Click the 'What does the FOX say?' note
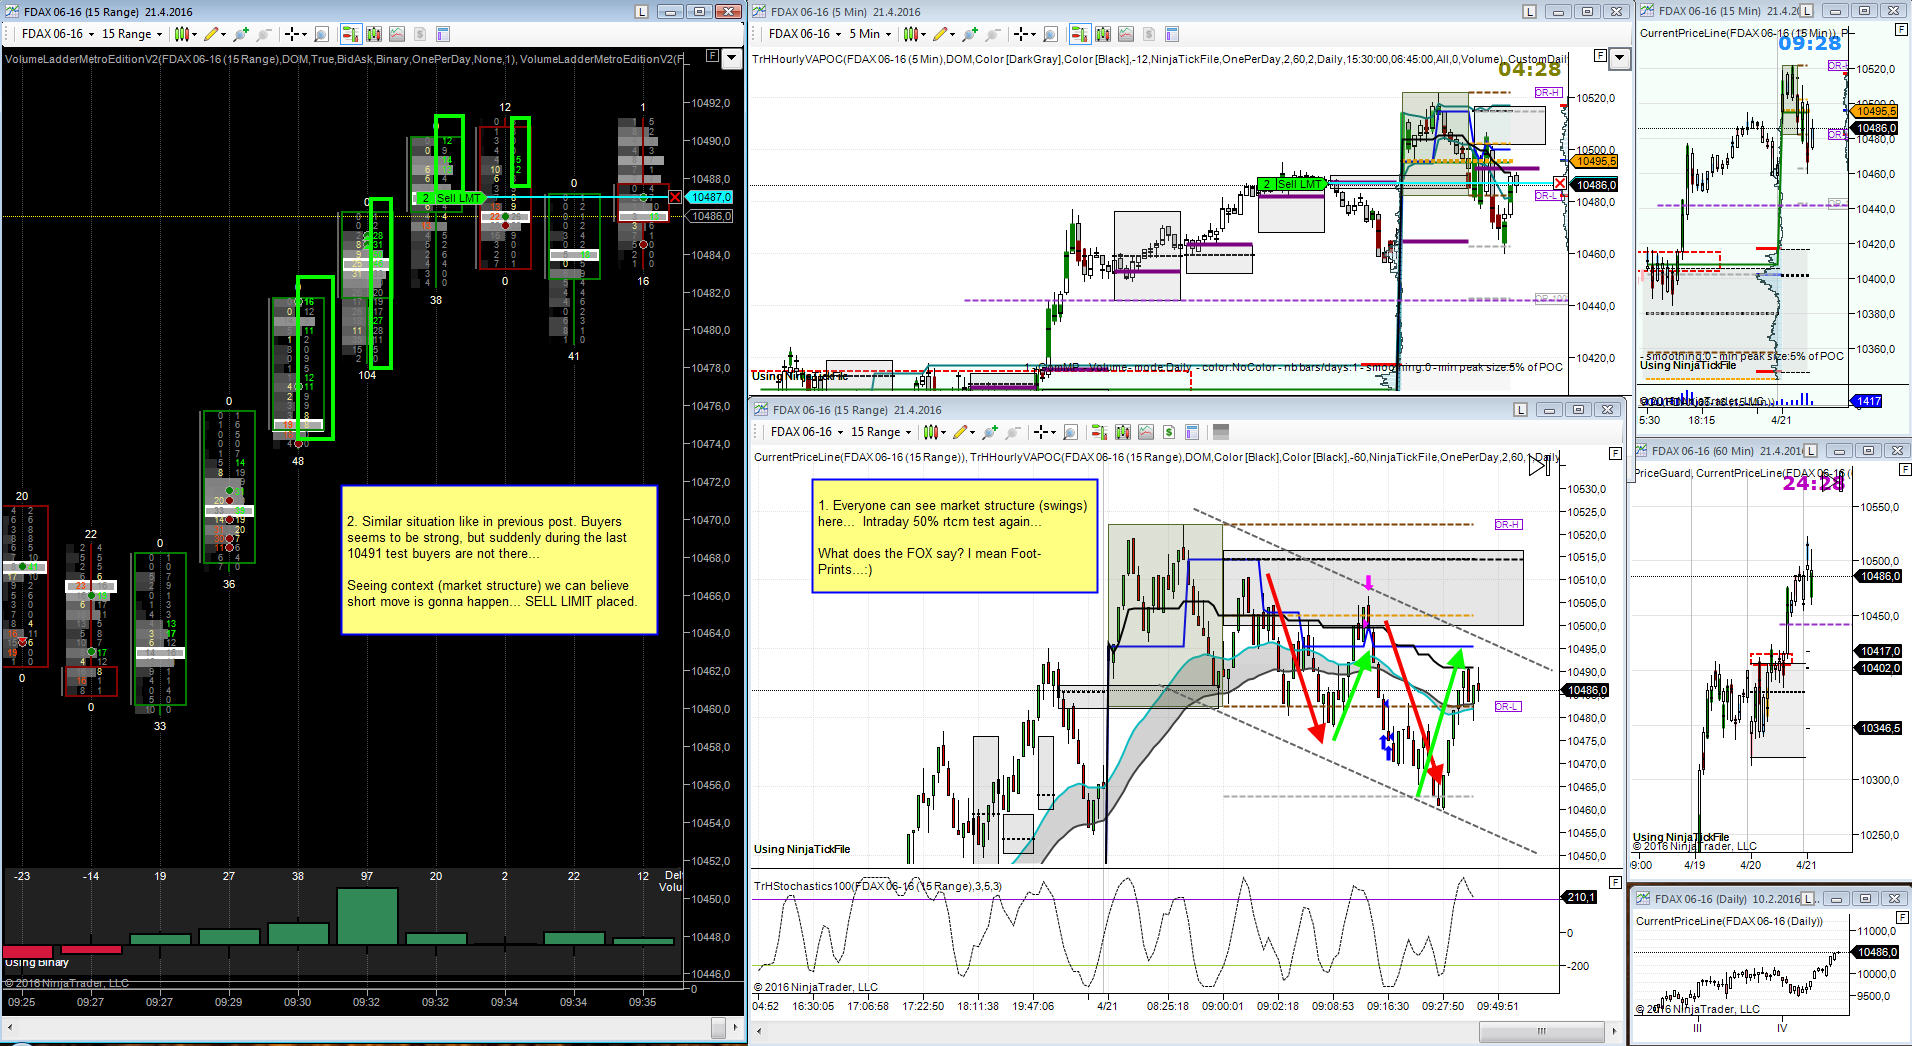Image resolution: width=1912 pixels, height=1046 pixels. 955,537
